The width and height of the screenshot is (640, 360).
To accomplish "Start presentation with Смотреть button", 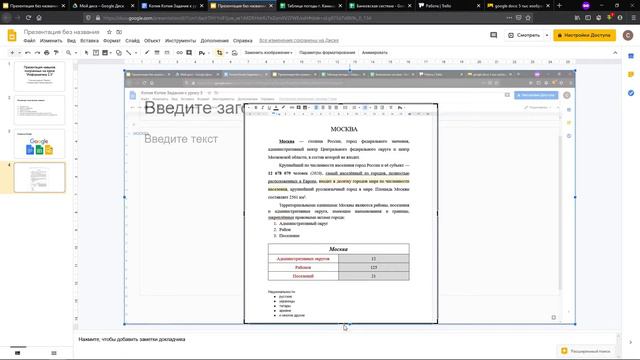I will tap(524, 36).
